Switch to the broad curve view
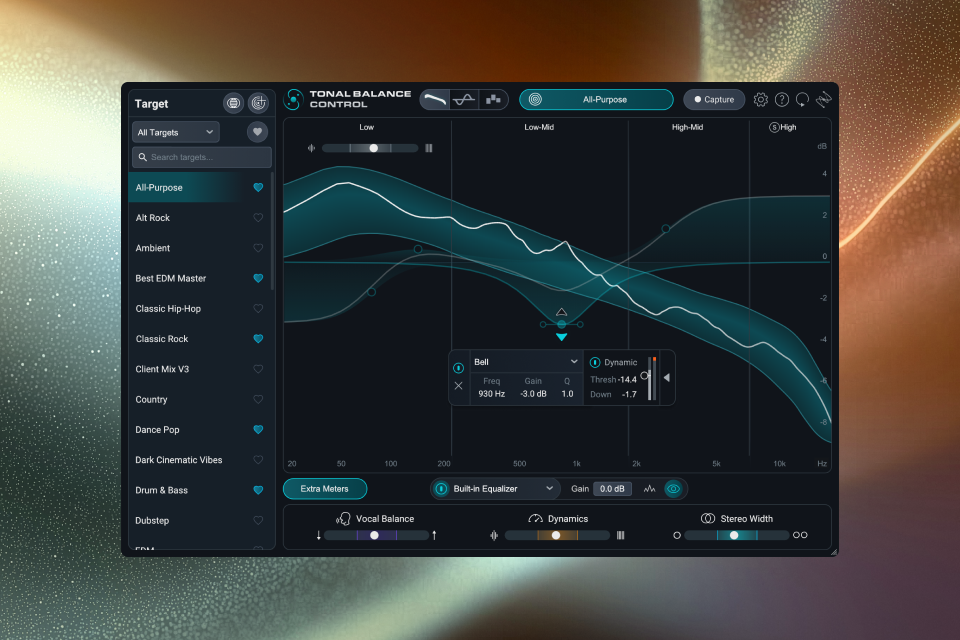Screen dimensions: 960x640 coord(435,99)
